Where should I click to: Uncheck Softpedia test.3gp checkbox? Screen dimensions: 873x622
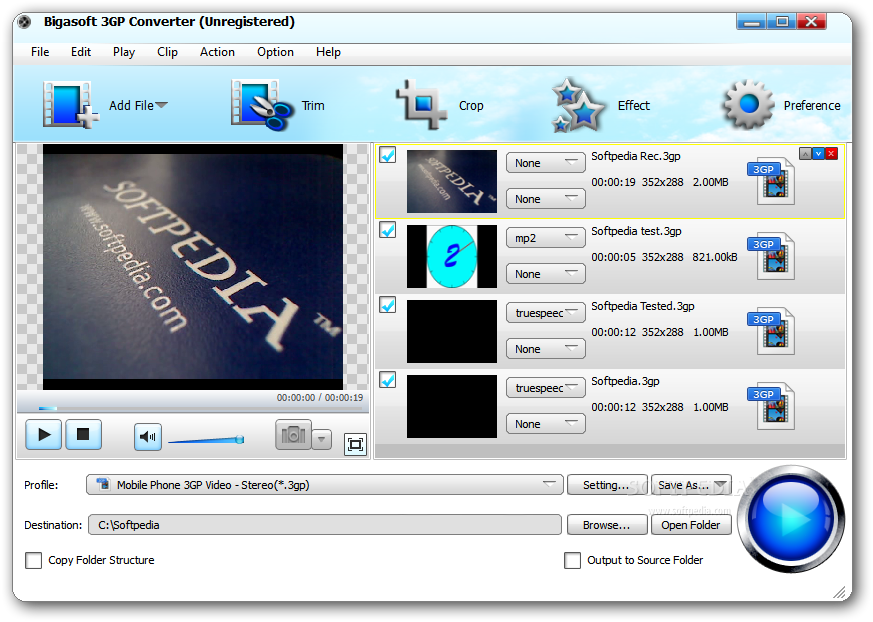tap(388, 229)
